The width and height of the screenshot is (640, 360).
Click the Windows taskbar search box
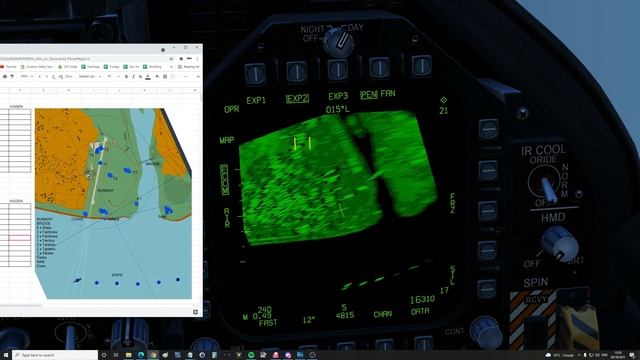(x=55, y=355)
